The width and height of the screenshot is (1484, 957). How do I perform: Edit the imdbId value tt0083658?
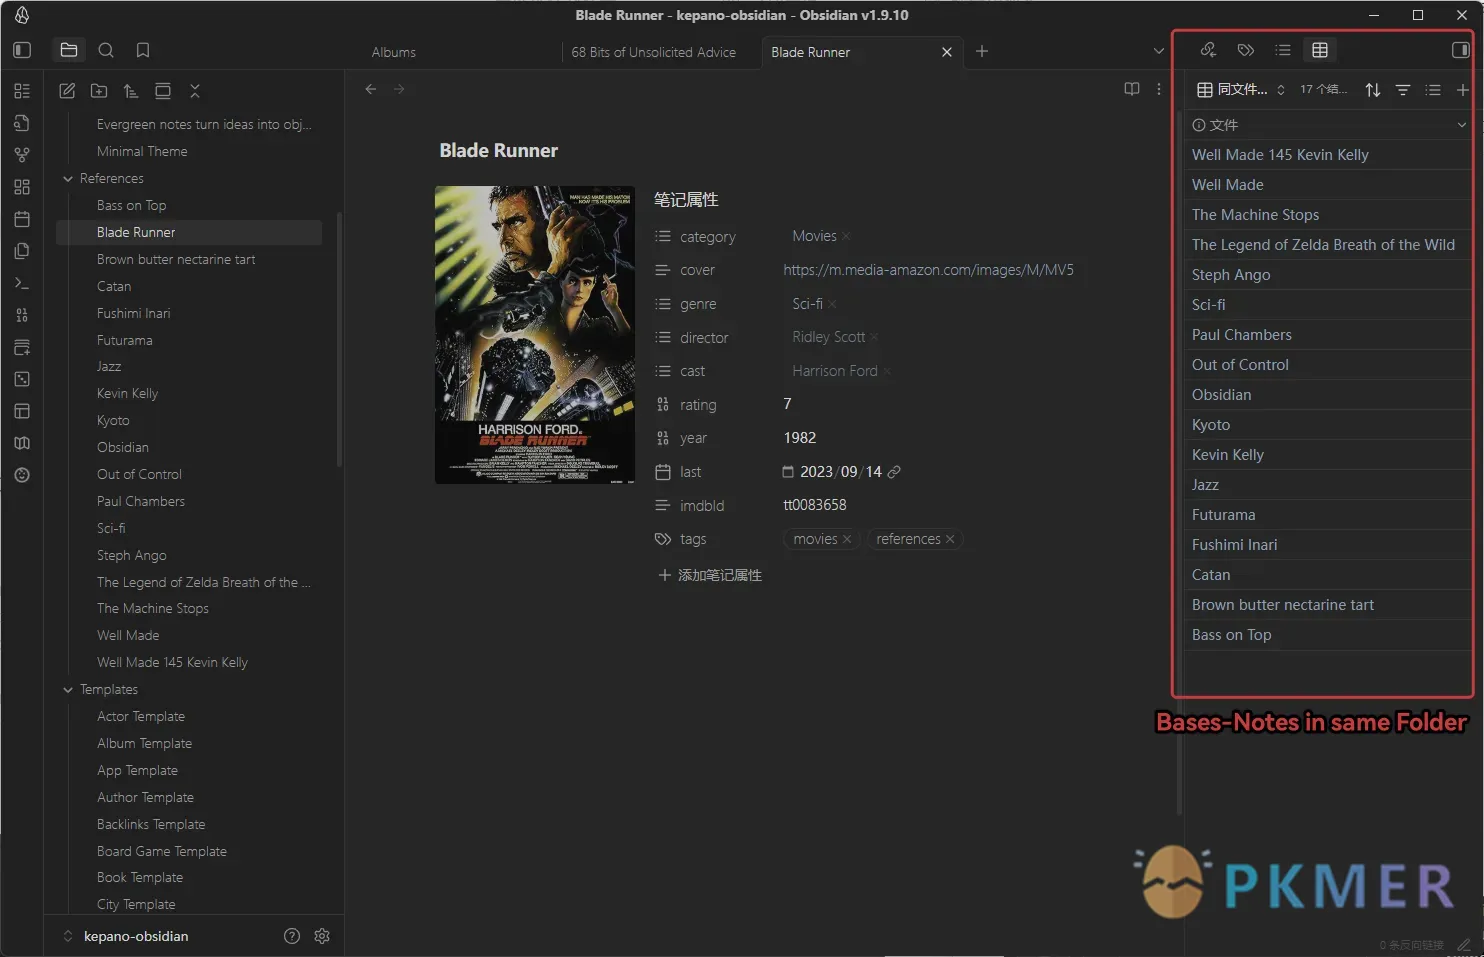click(815, 505)
